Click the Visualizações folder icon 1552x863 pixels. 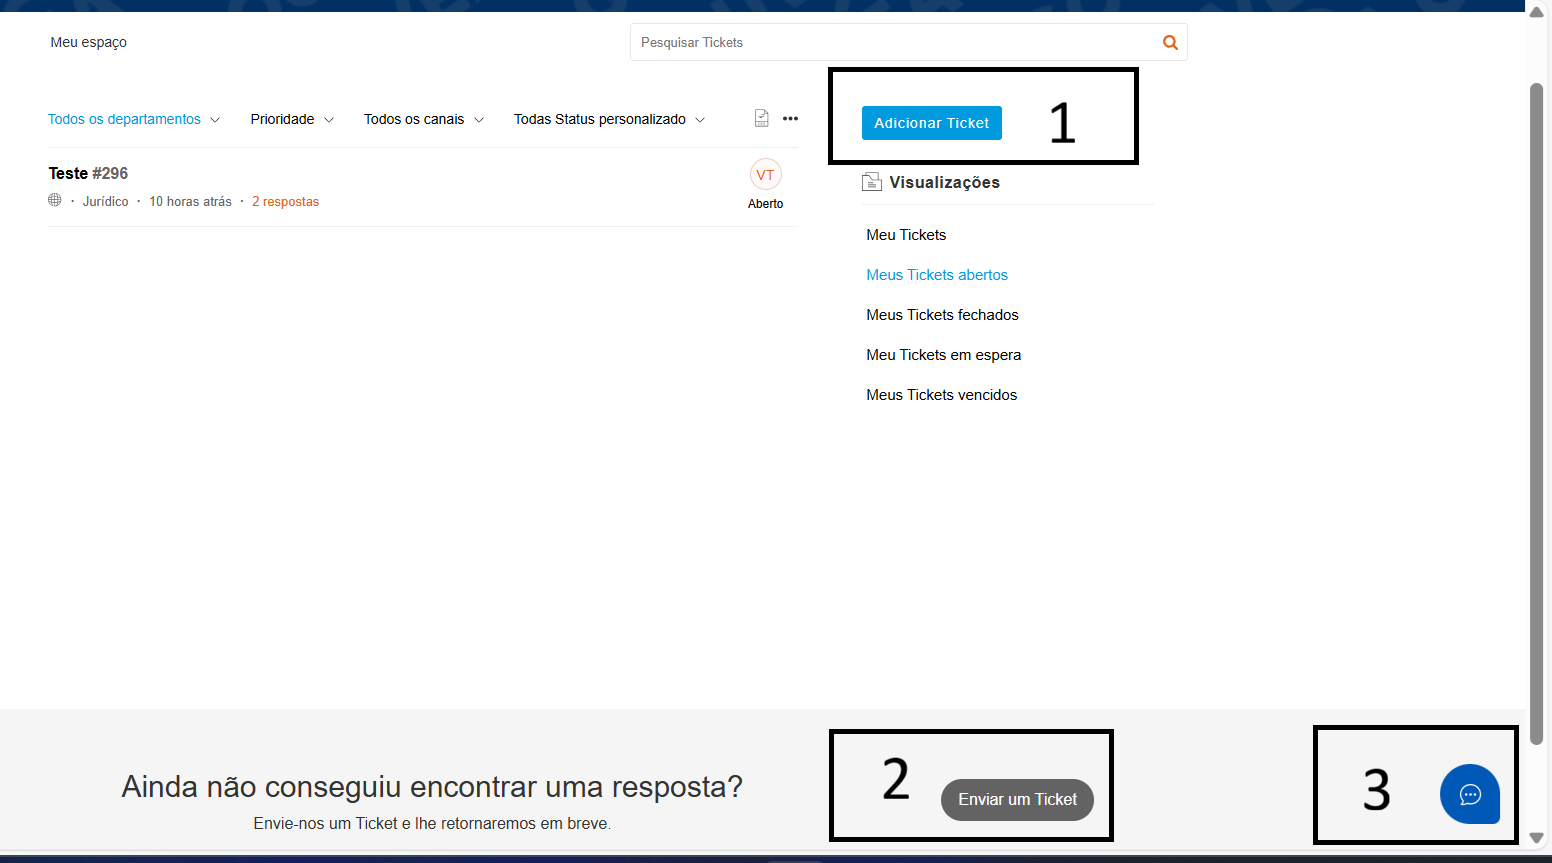(x=872, y=182)
